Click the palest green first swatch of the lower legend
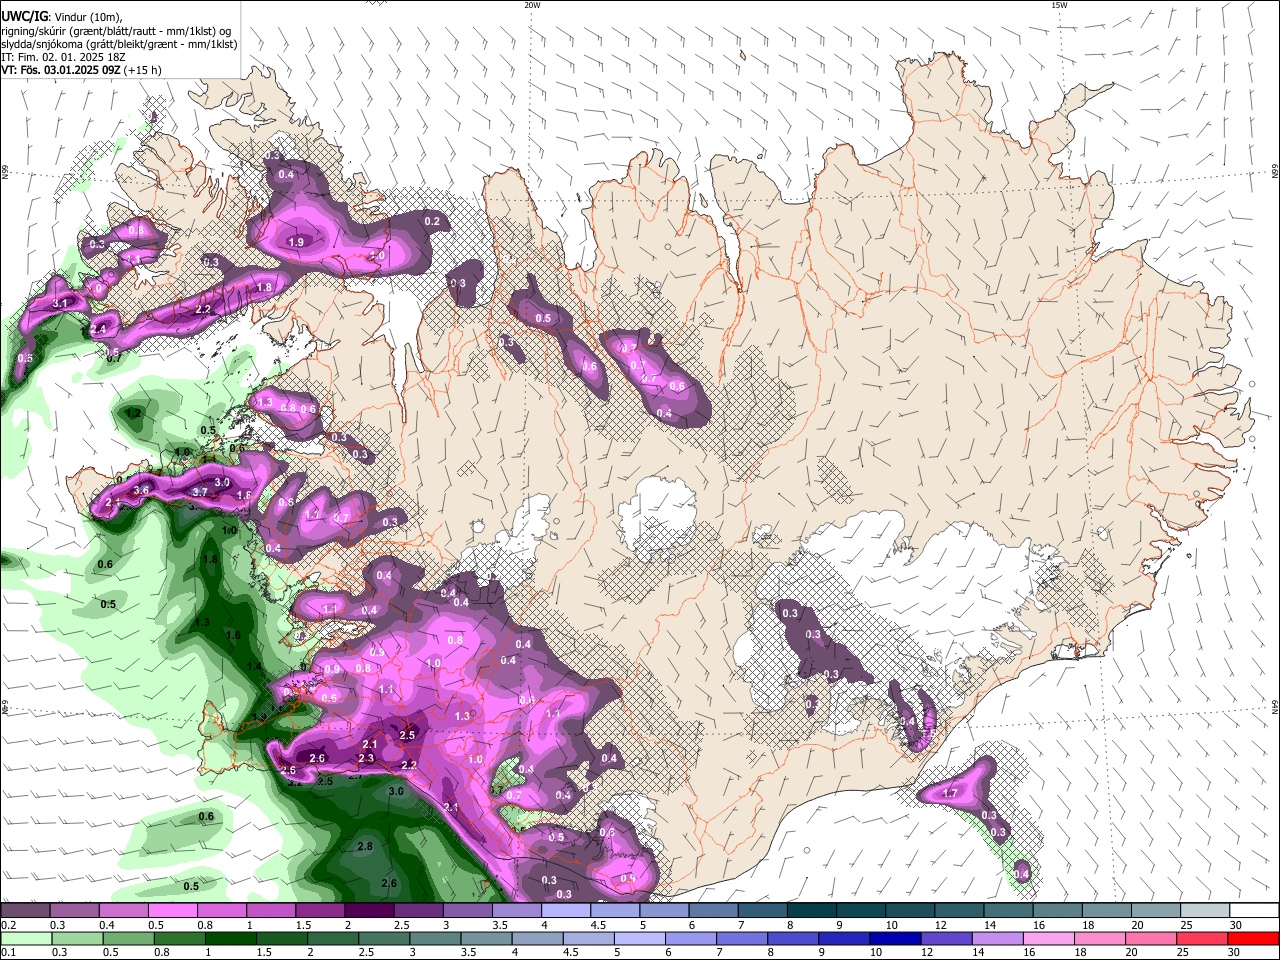The image size is (1280, 960). pyautogui.click(x=24, y=939)
